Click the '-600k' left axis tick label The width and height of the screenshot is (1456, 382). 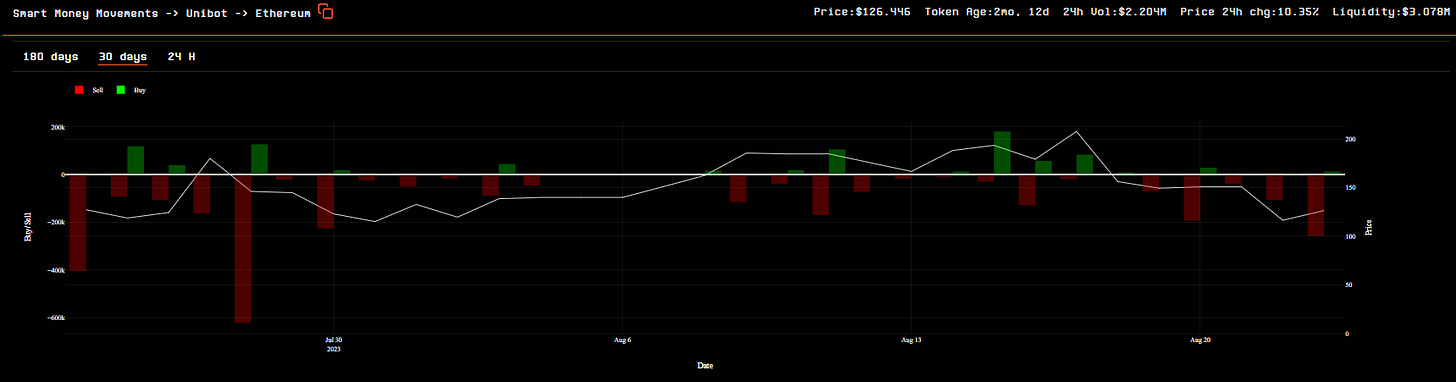pos(55,318)
